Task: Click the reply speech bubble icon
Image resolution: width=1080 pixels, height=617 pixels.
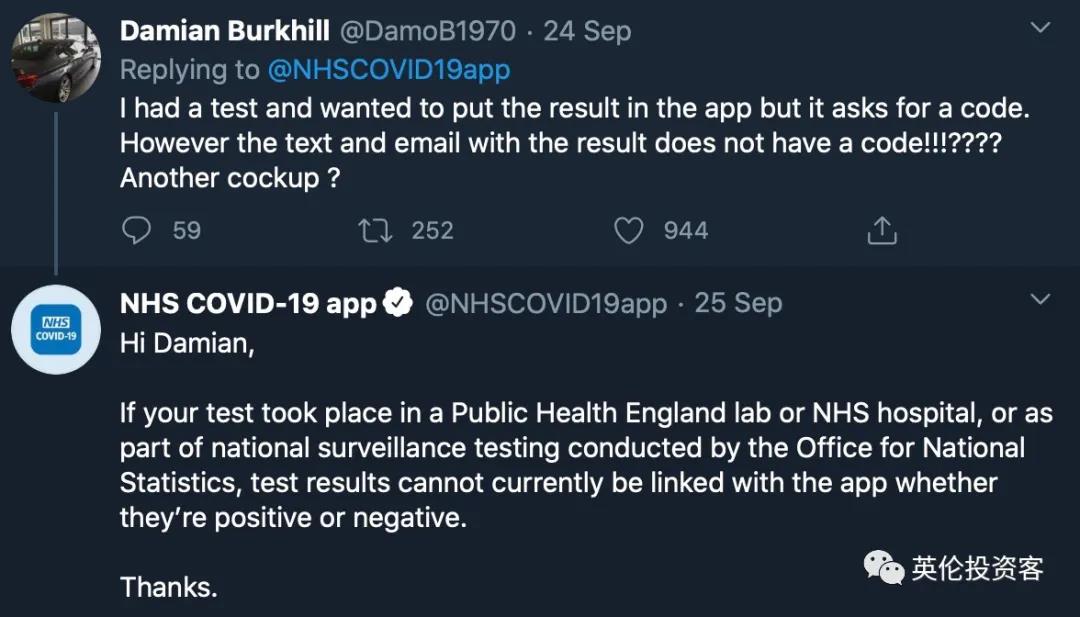Action: coord(136,231)
